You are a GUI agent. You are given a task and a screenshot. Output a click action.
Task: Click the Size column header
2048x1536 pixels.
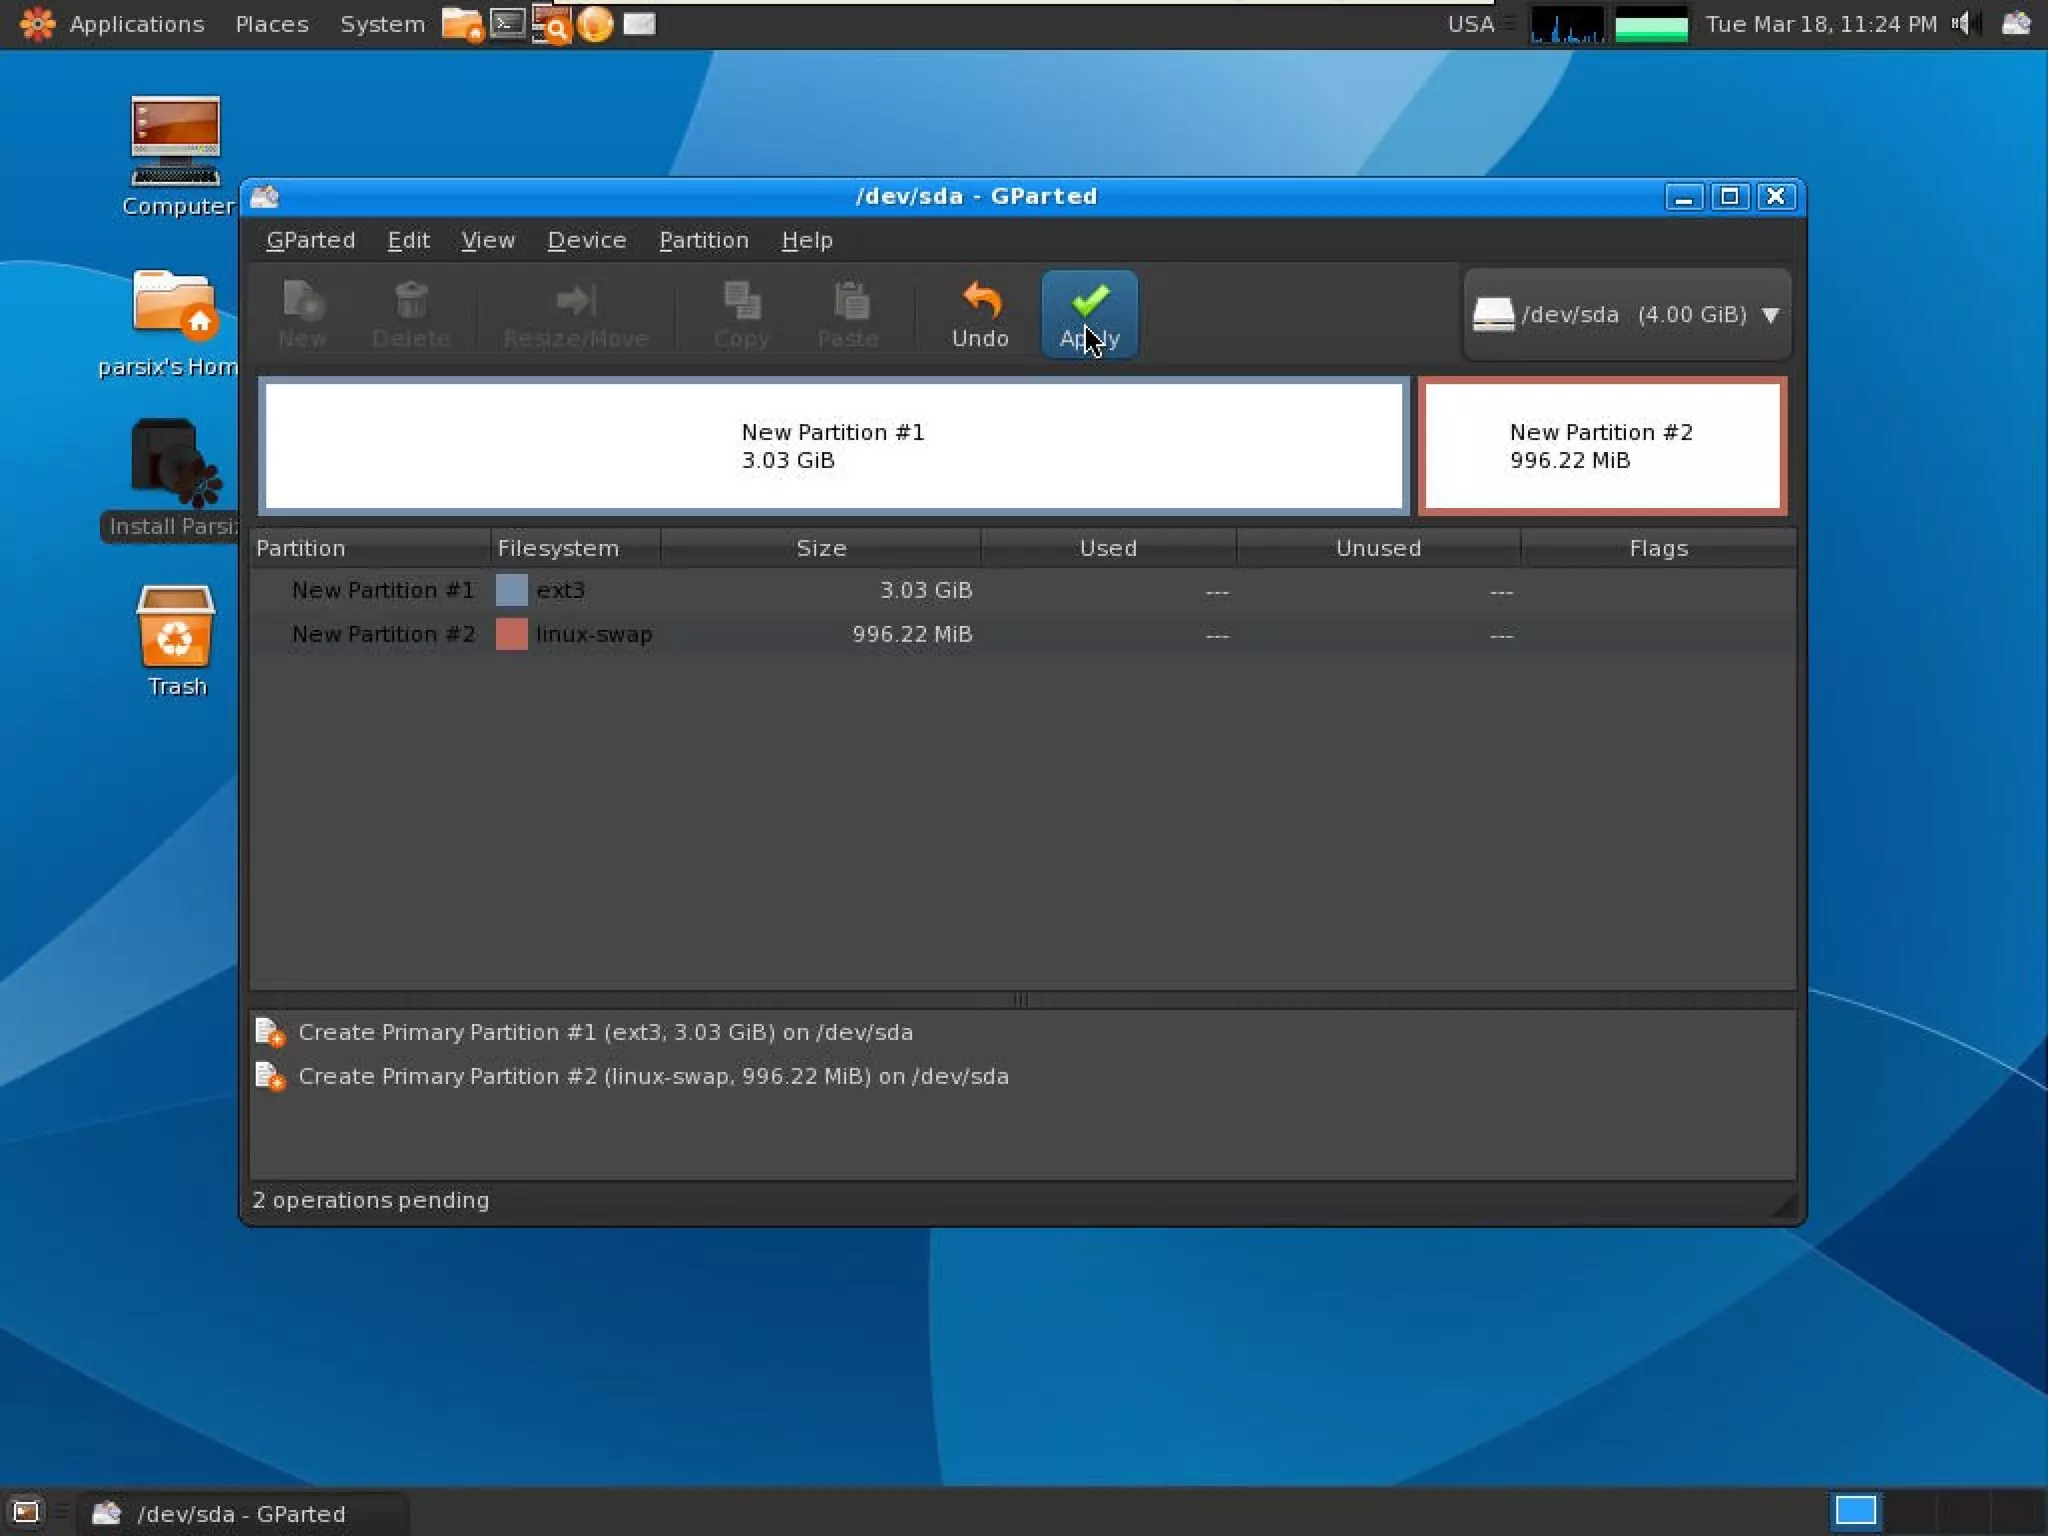click(x=820, y=548)
